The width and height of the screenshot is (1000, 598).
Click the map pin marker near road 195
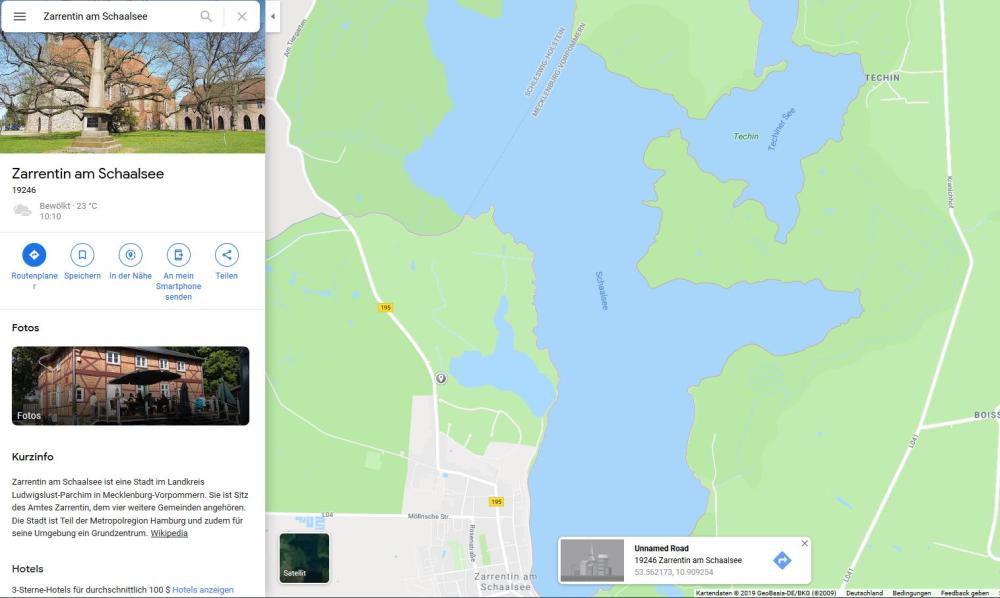point(441,378)
